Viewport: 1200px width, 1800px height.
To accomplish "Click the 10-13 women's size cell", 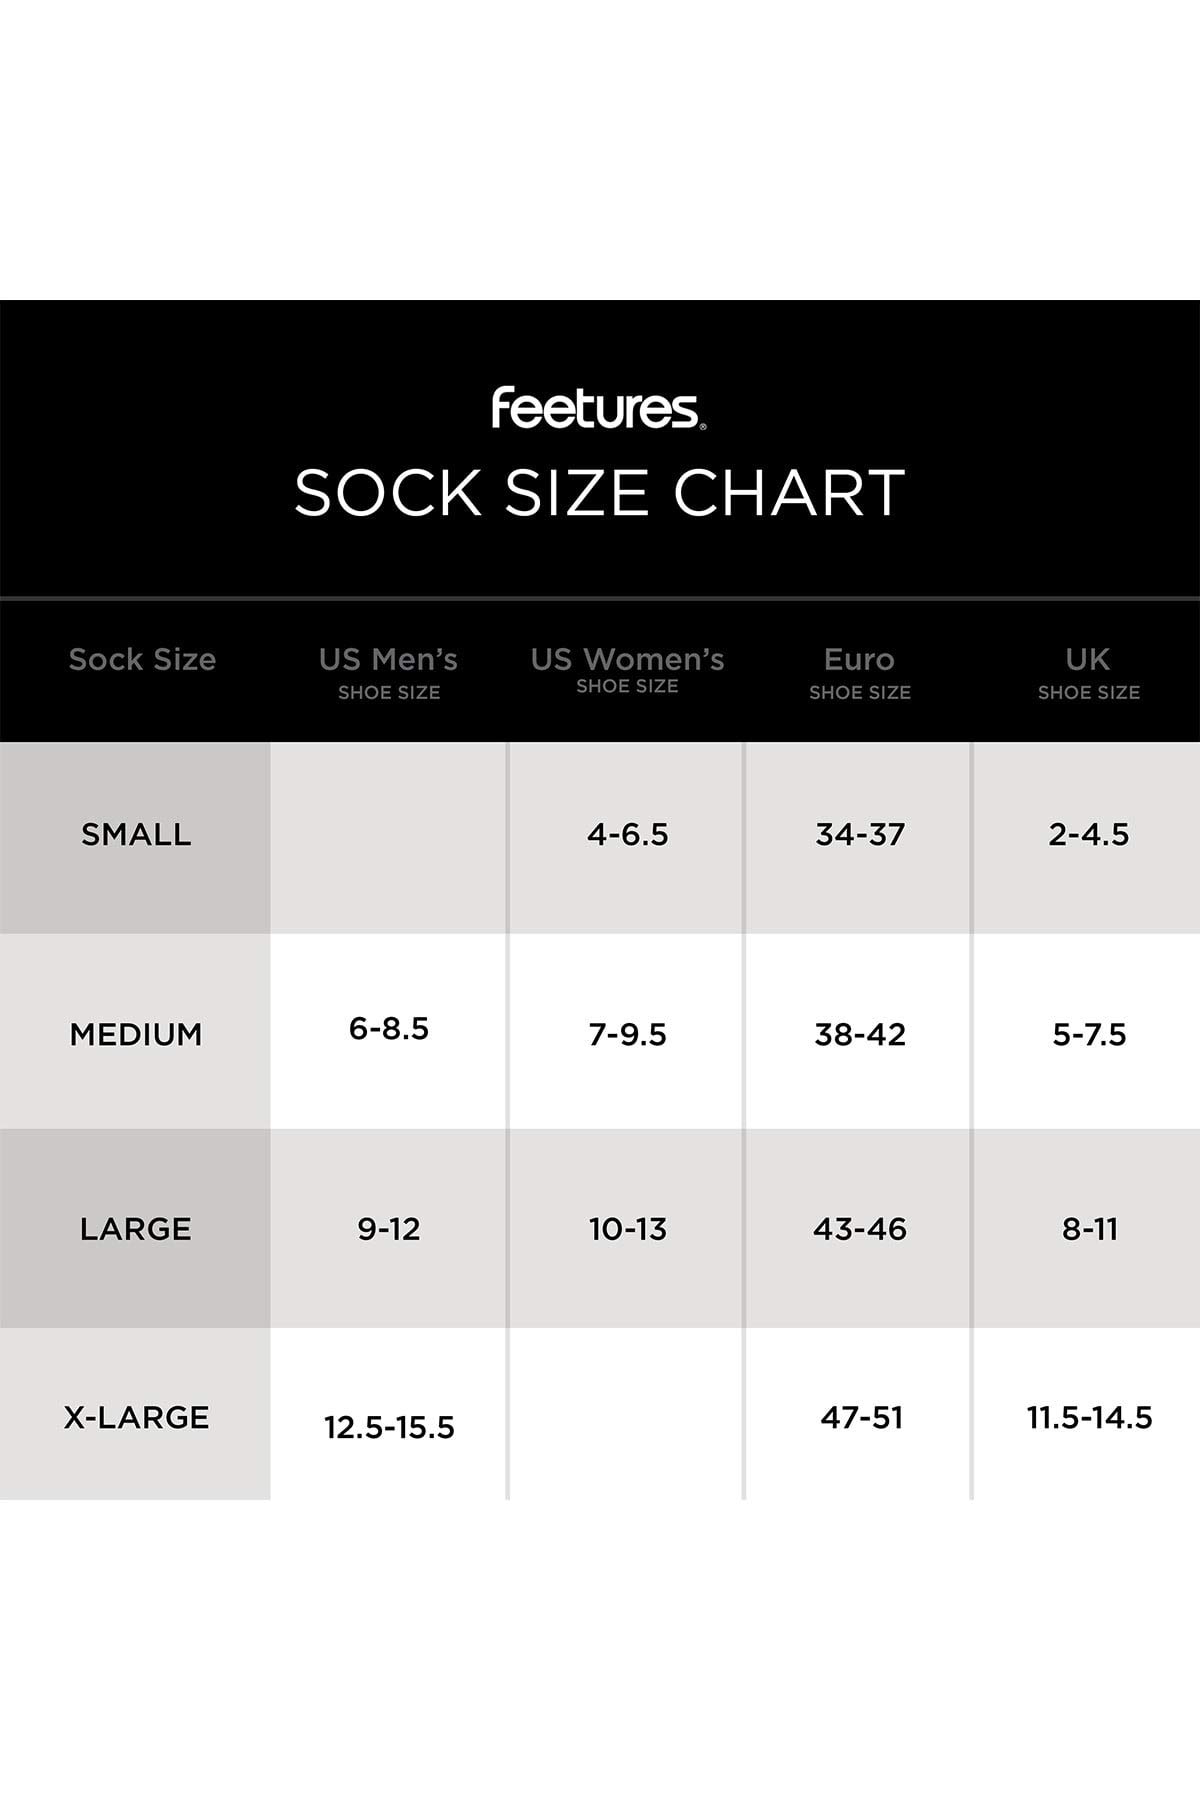I will coord(628,1229).
